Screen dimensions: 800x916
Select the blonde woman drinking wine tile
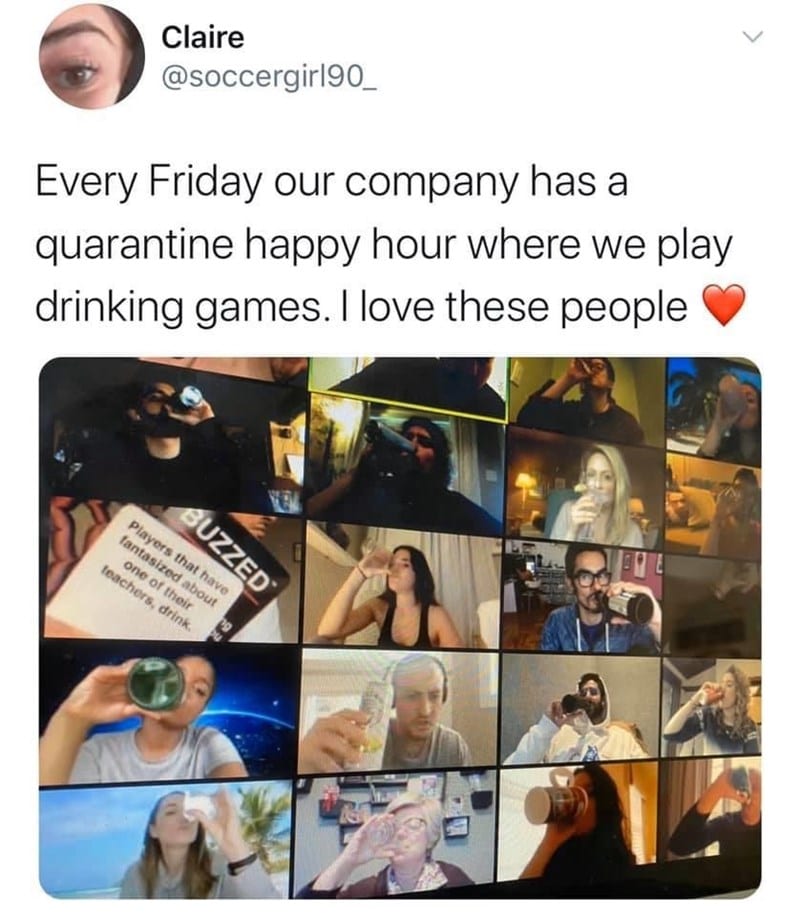coord(586,488)
